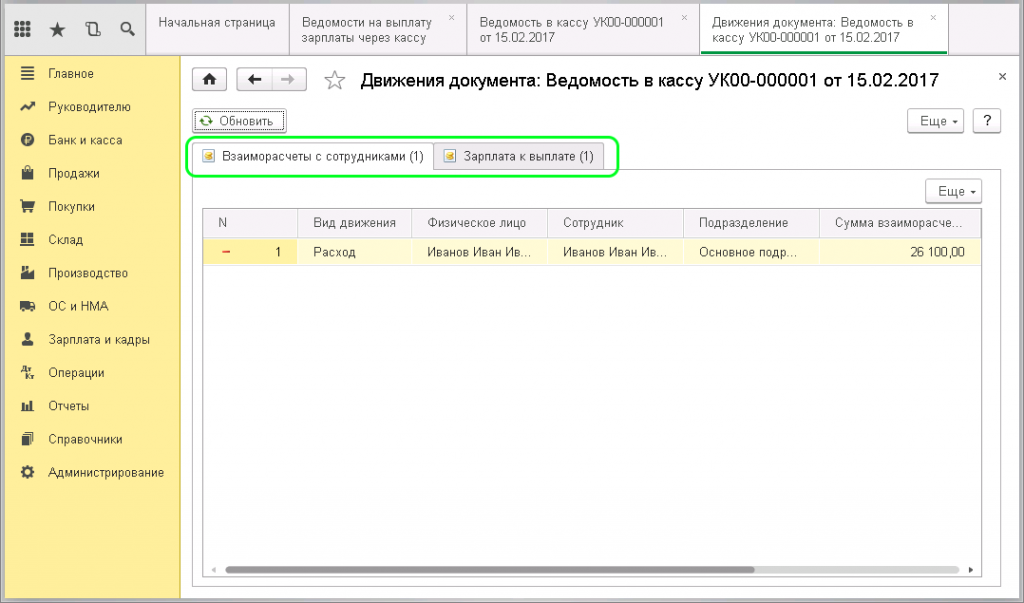Add document to favorites with star outline
The width and height of the screenshot is (1024, 603).
(334, 80)
